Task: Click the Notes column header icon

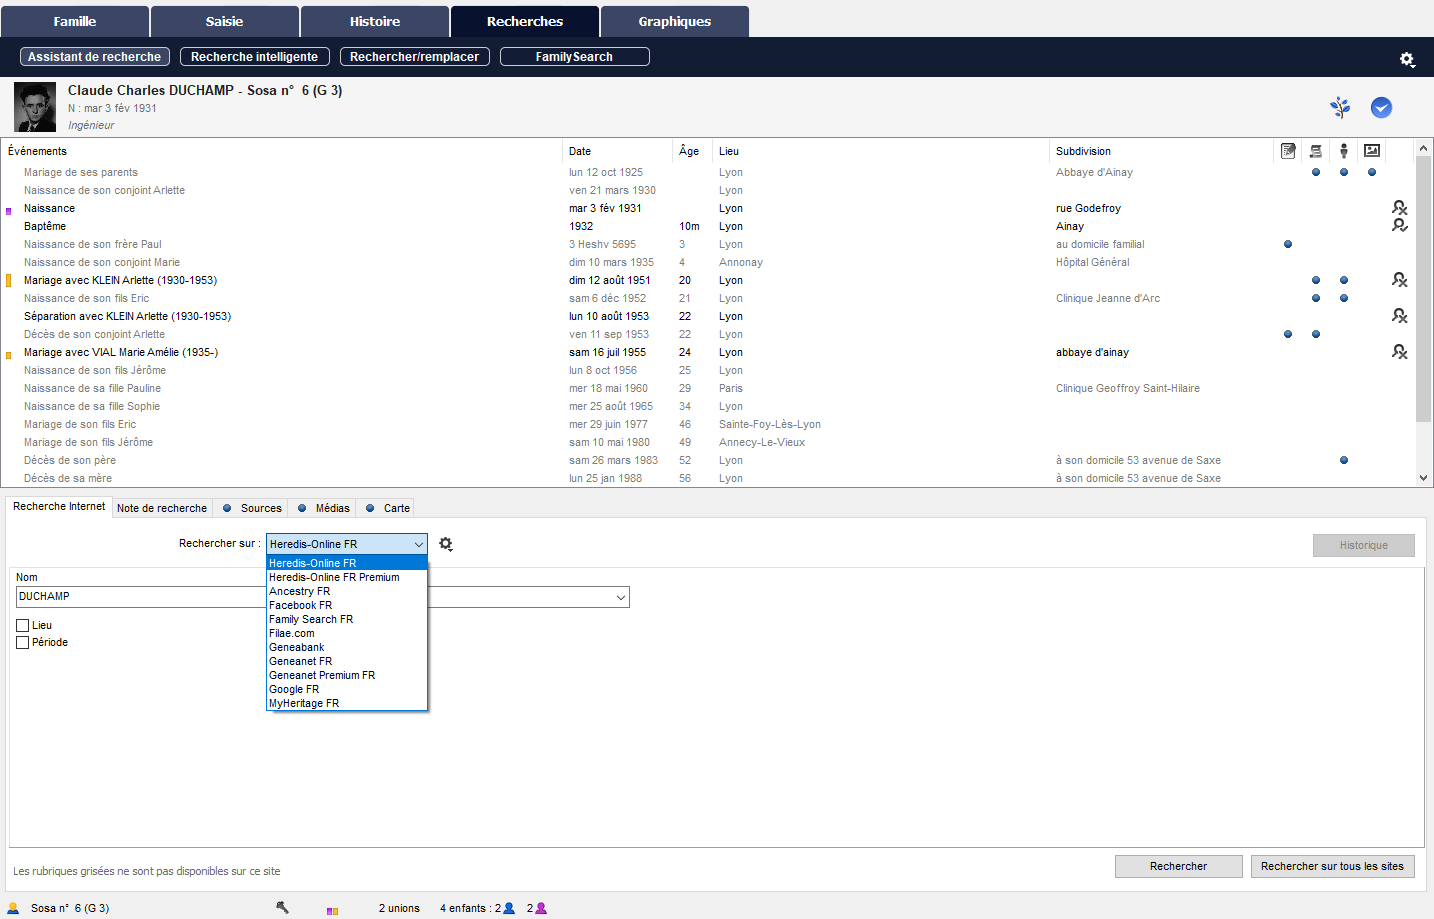Action: pos(1288,151)
